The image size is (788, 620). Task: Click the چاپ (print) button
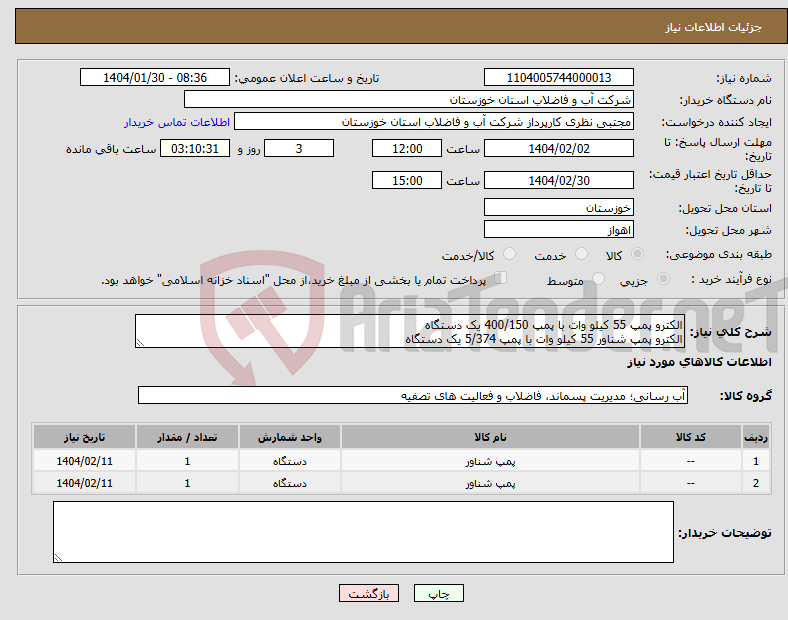(x=438, y=593)
